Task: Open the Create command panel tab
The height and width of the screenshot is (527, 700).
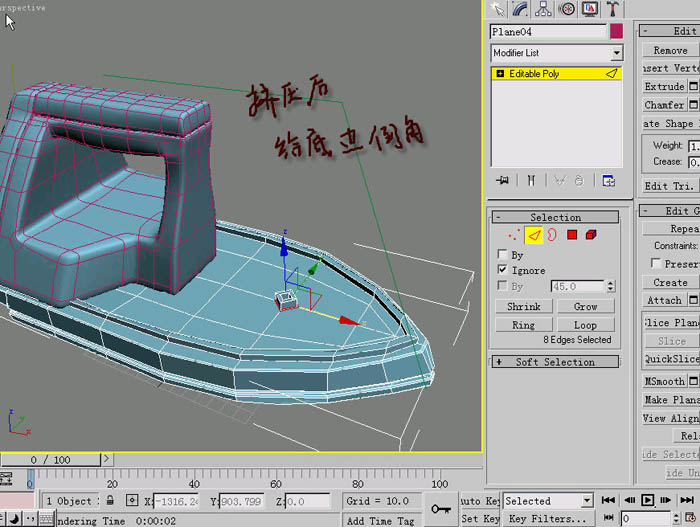Action: (497, 9)
